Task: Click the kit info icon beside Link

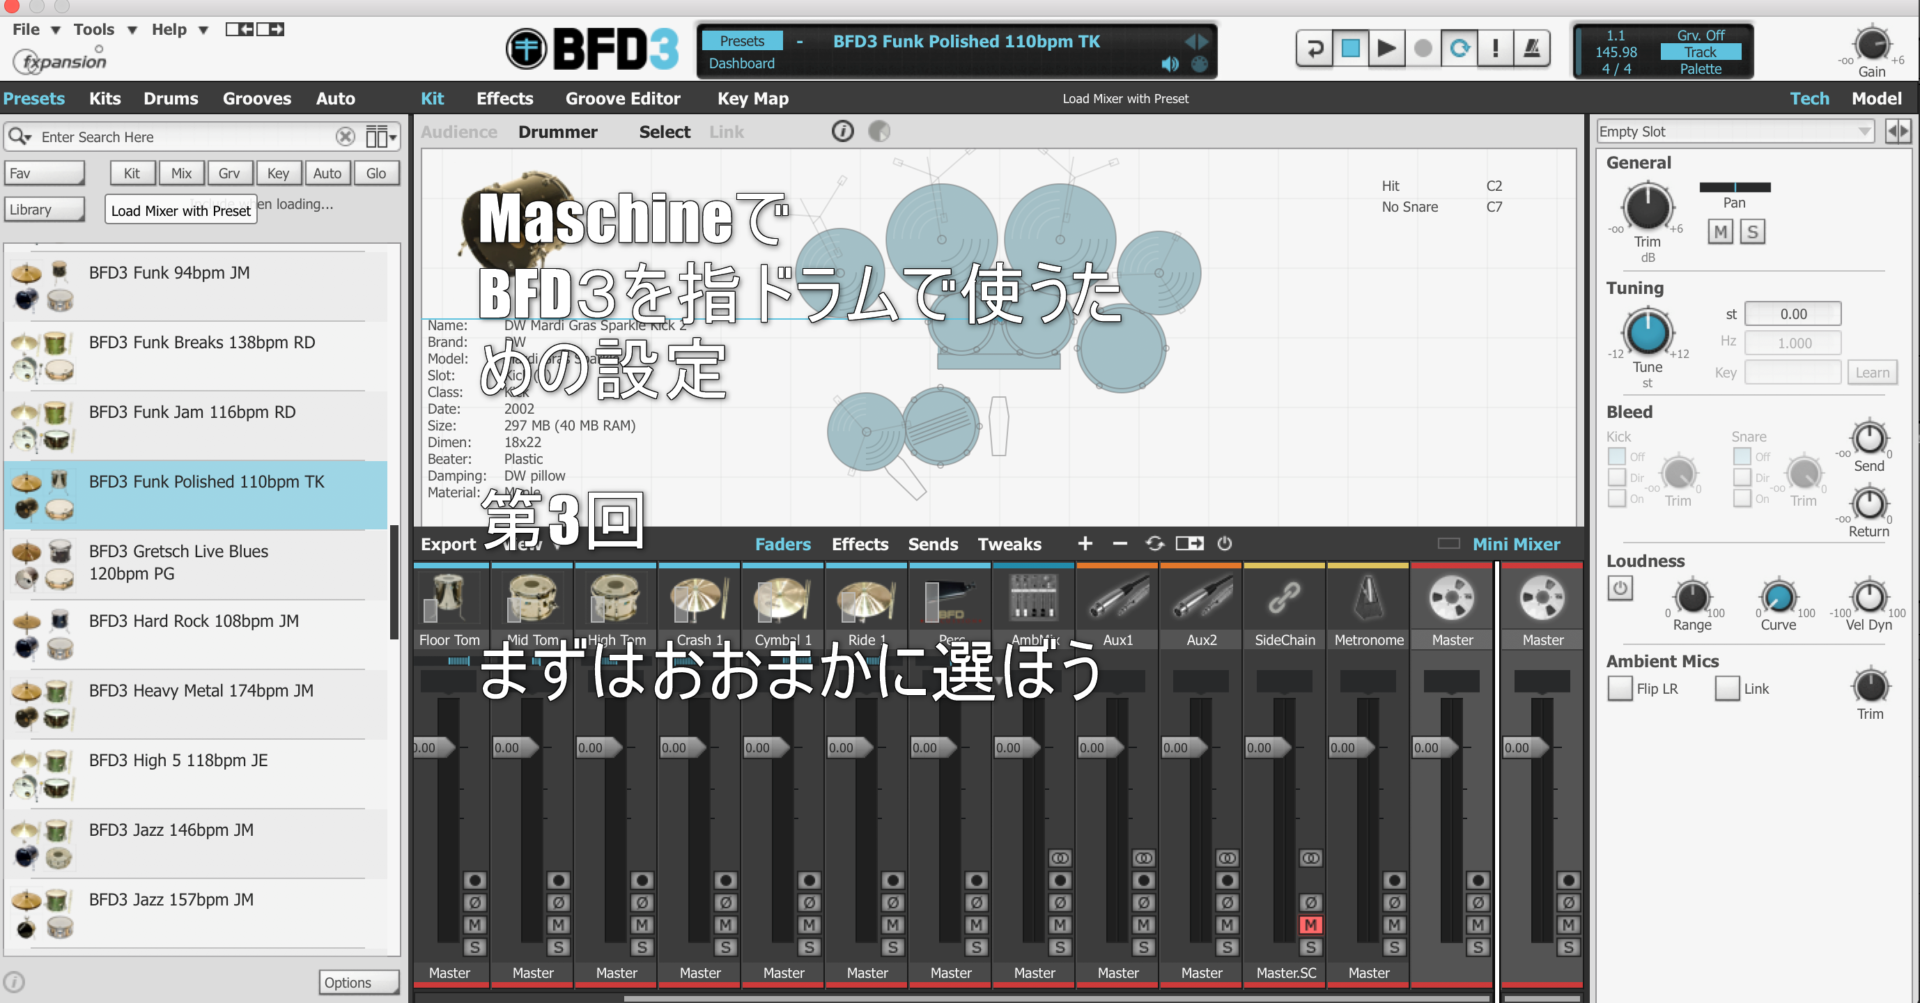Action: point(843,131)
